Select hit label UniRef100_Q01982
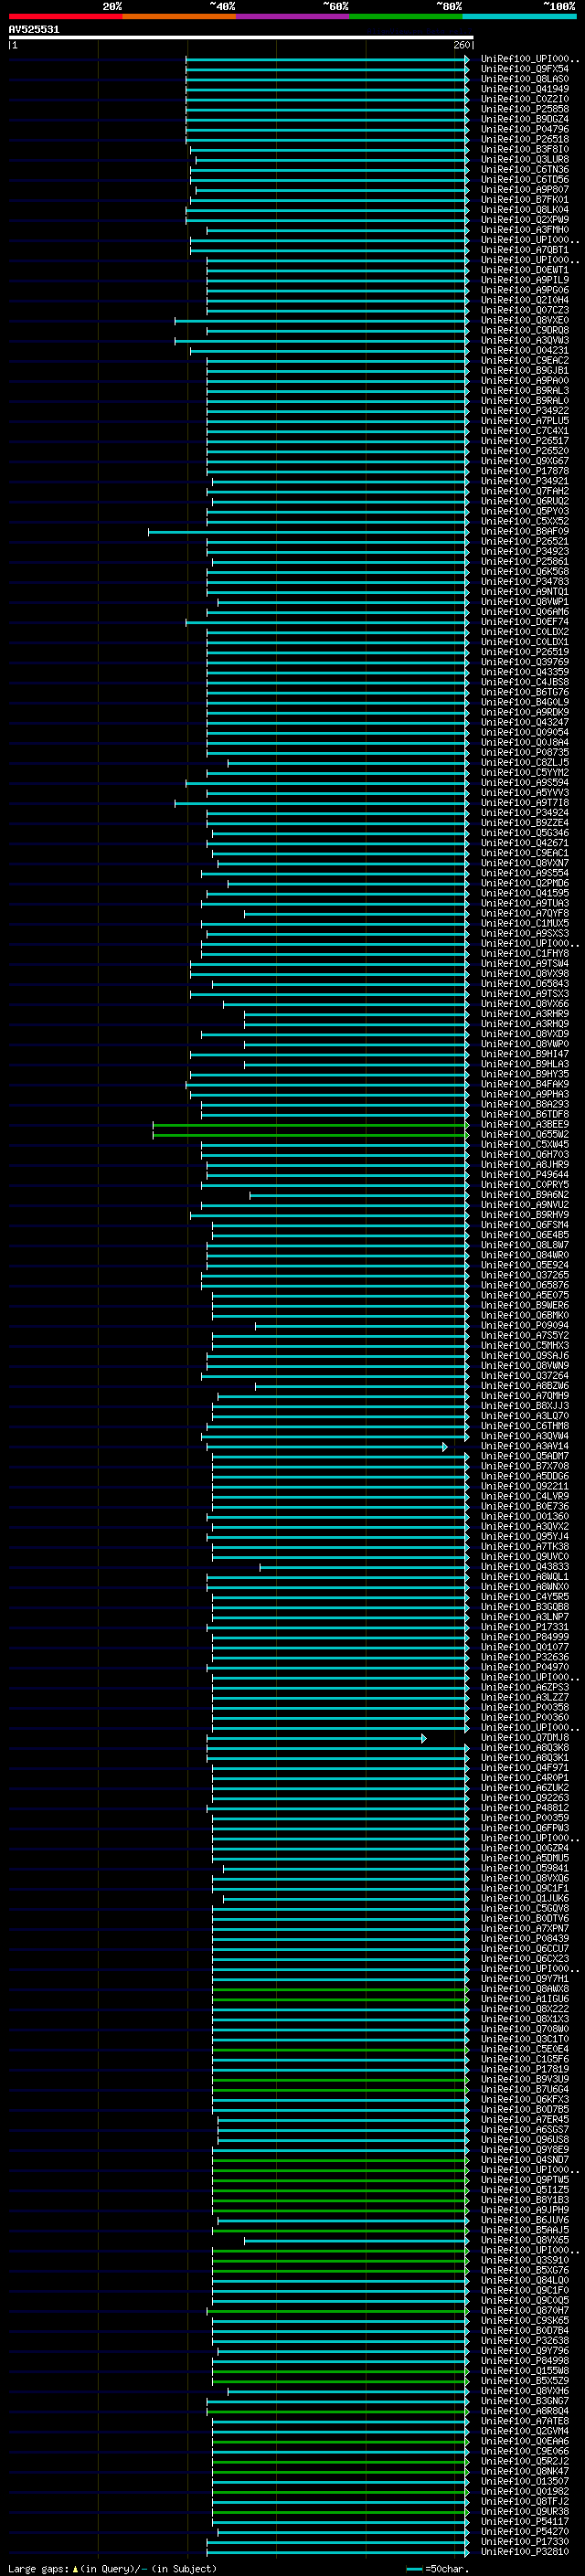This screenshot has width=585, height=2576. 525,2491
